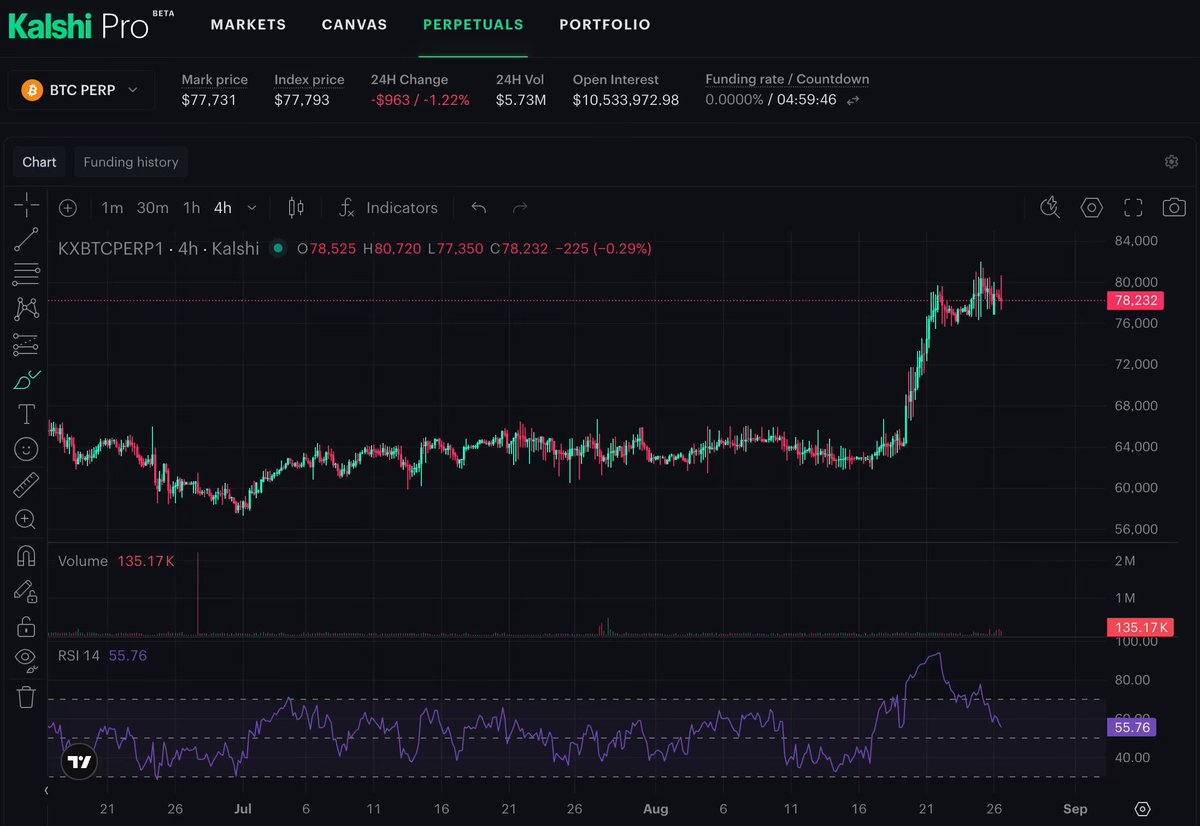Click the Jul date on time axis

click(241, 808)
